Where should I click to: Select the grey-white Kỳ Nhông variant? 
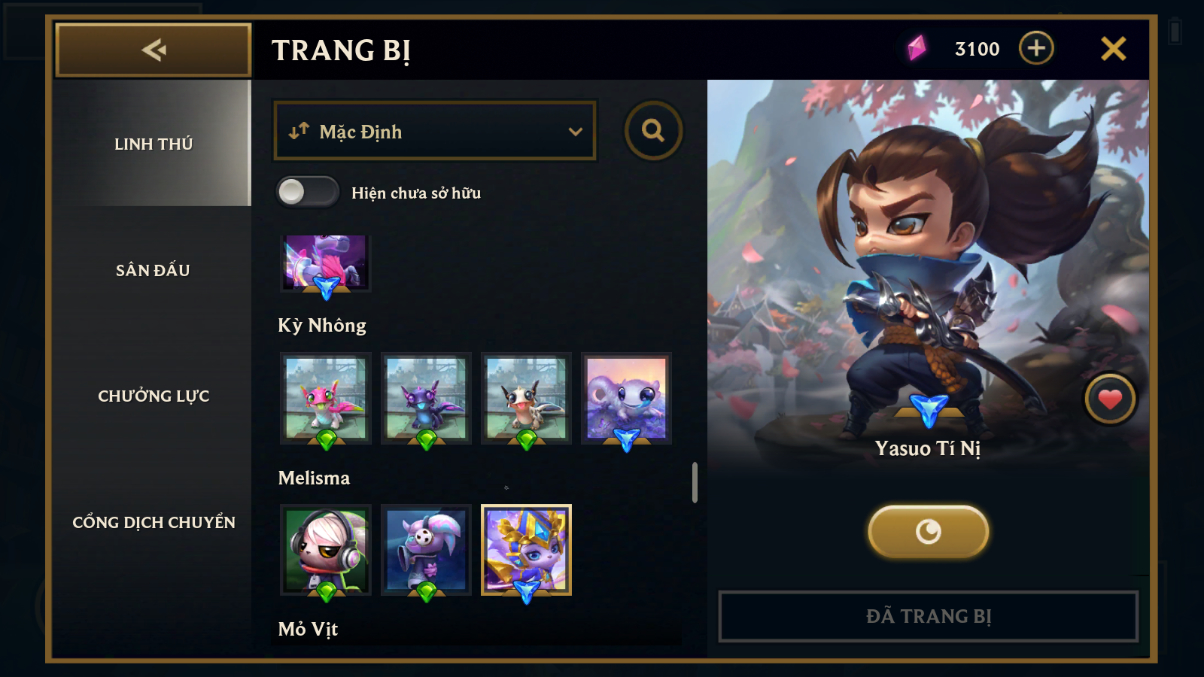[x=526, y=399]
